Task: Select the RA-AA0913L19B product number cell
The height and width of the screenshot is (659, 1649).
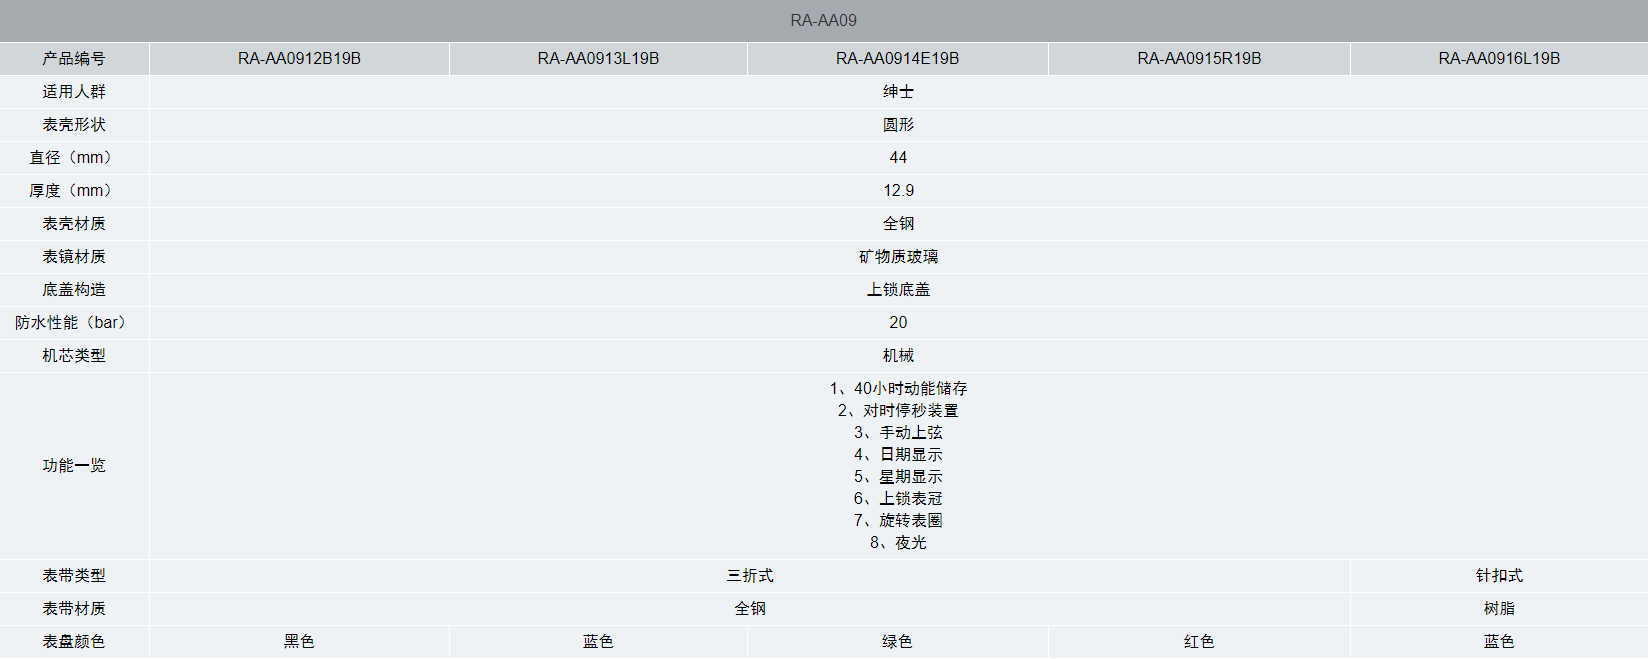Action: 598,58
